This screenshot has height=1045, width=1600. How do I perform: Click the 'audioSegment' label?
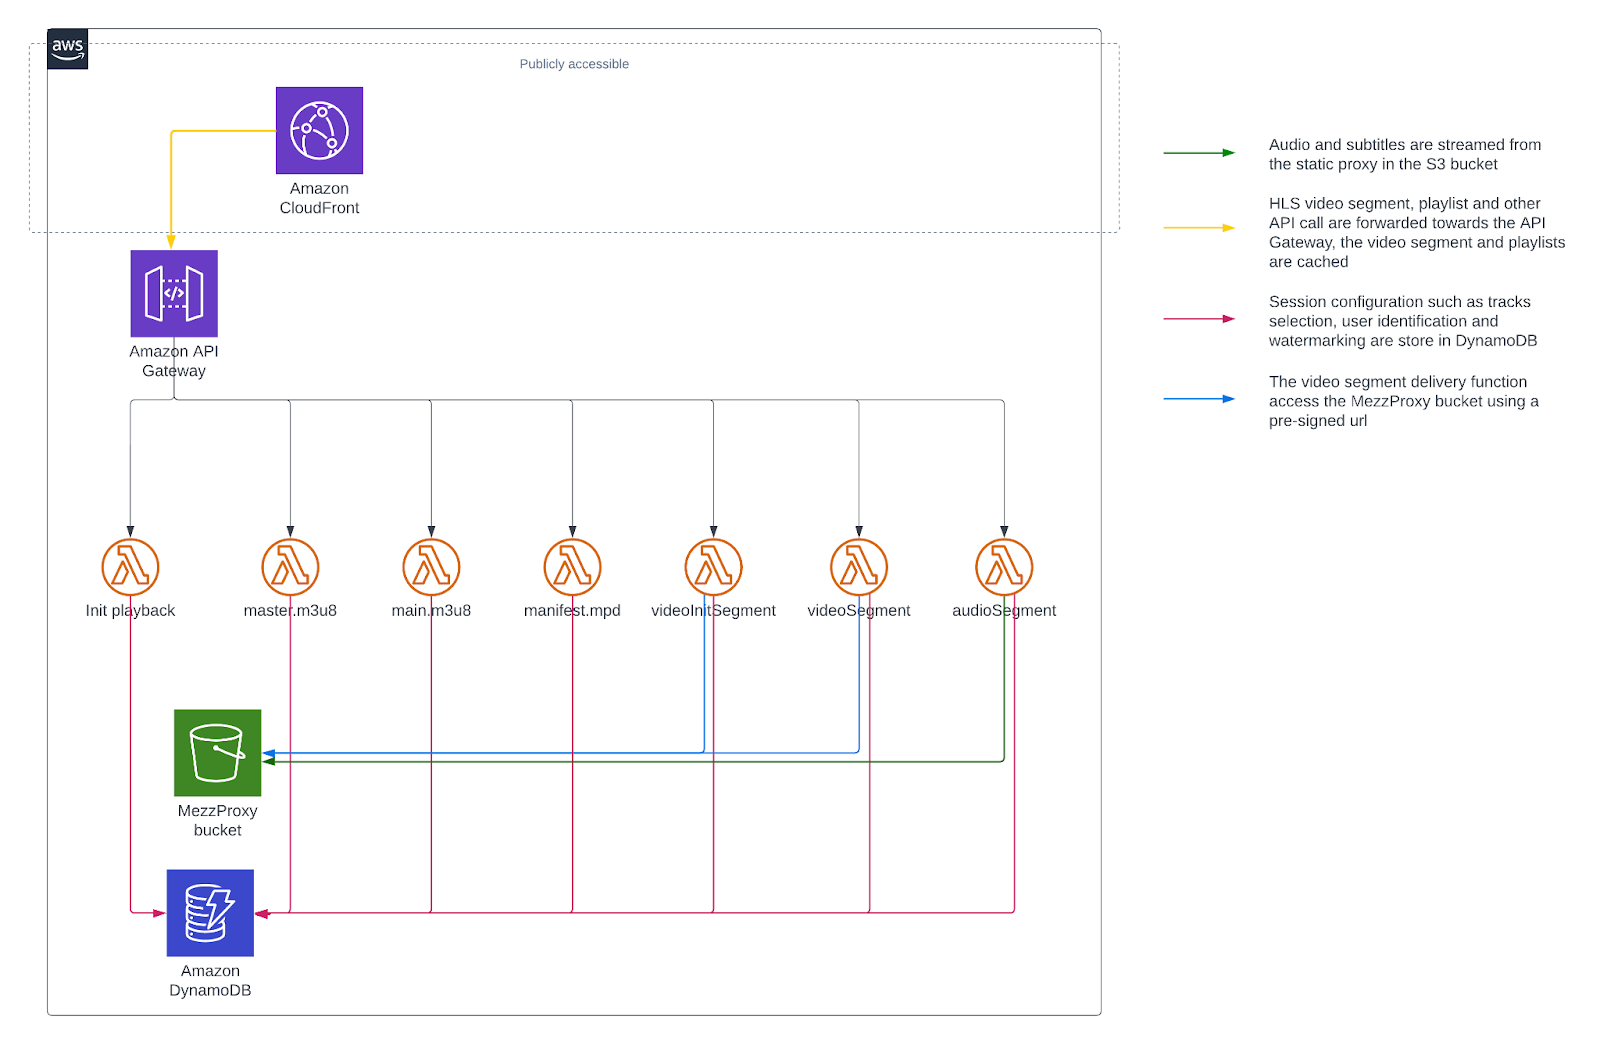1004,611
